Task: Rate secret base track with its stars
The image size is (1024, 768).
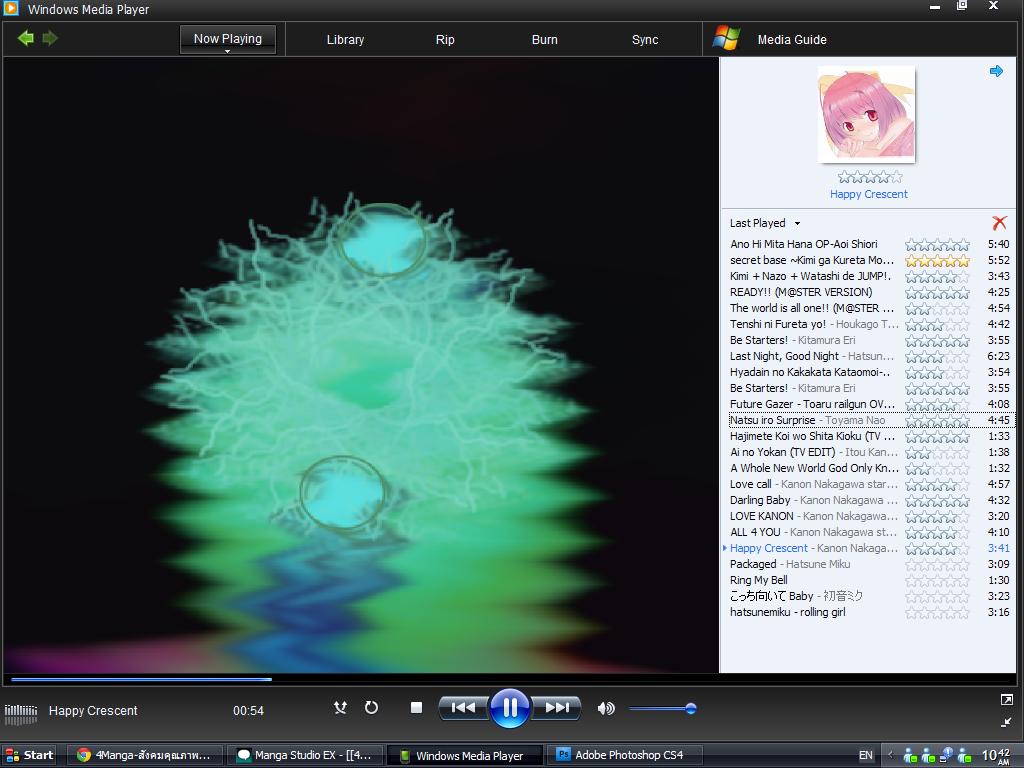Action: (x=937, y=261)
